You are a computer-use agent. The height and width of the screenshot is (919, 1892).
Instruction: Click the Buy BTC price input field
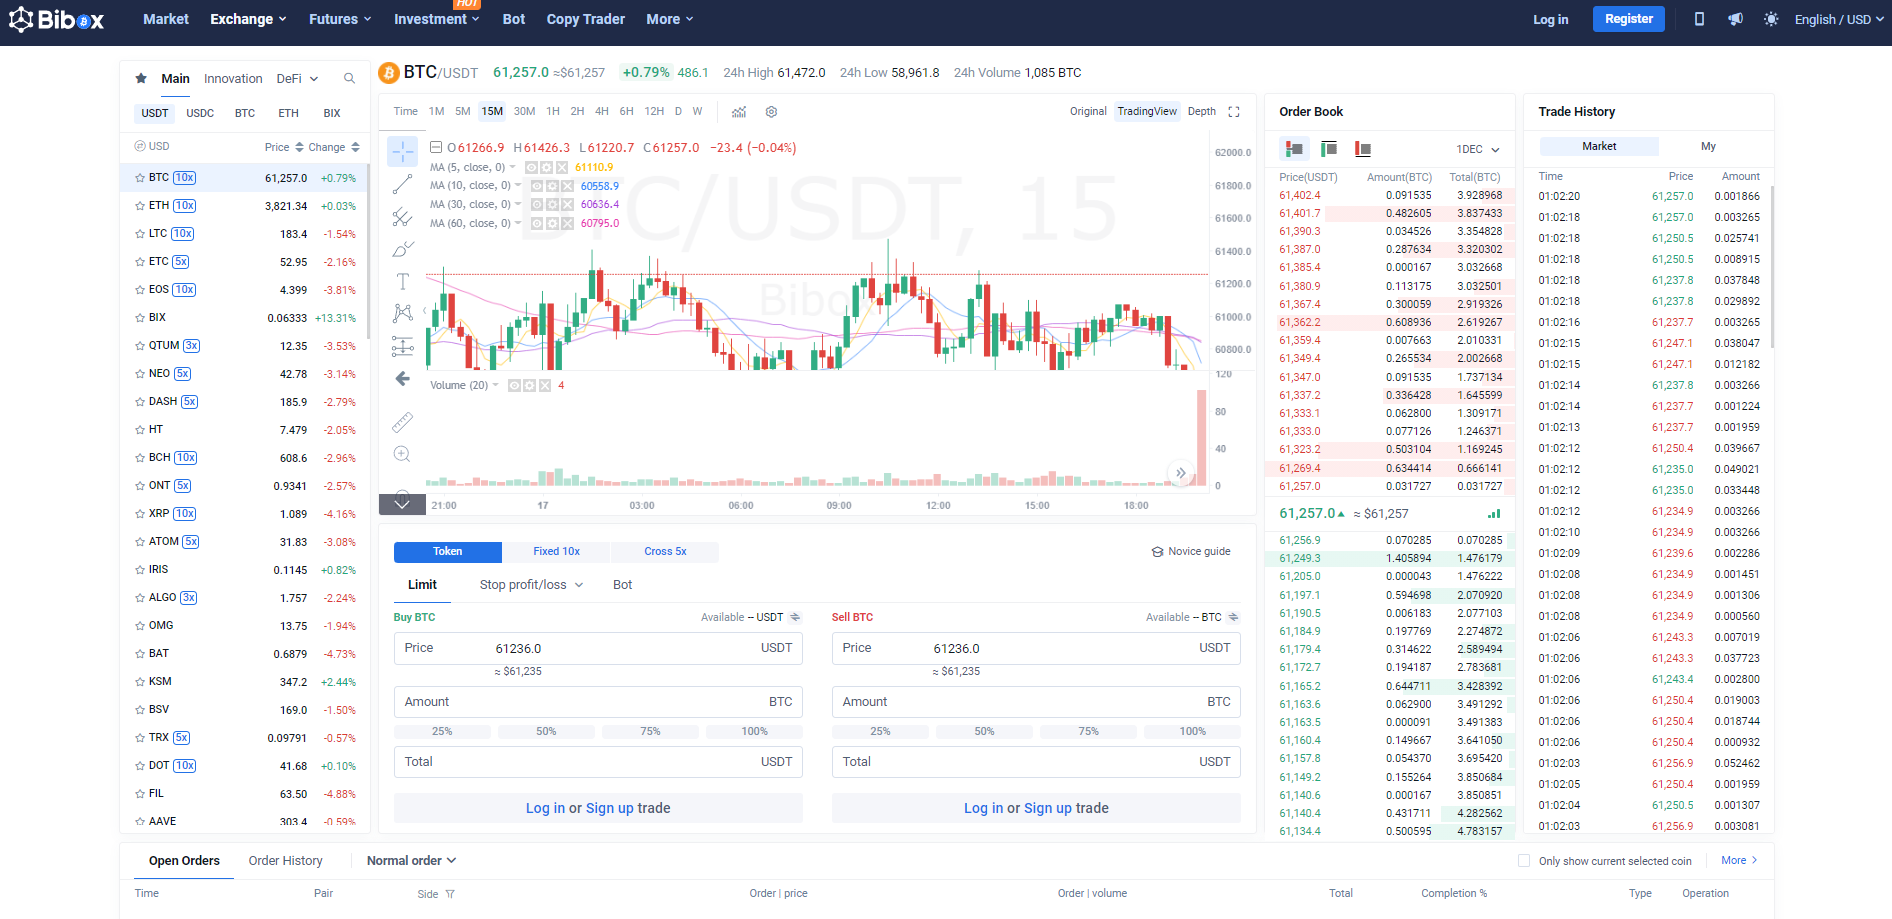click(598, 649)
